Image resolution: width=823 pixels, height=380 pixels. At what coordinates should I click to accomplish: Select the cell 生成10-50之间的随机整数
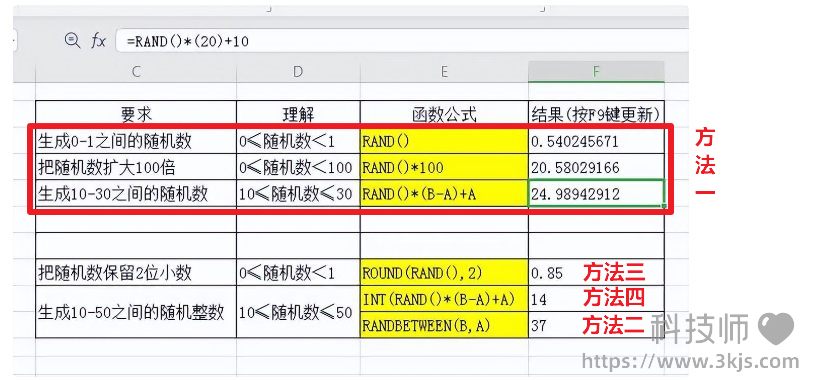[136, 312]
